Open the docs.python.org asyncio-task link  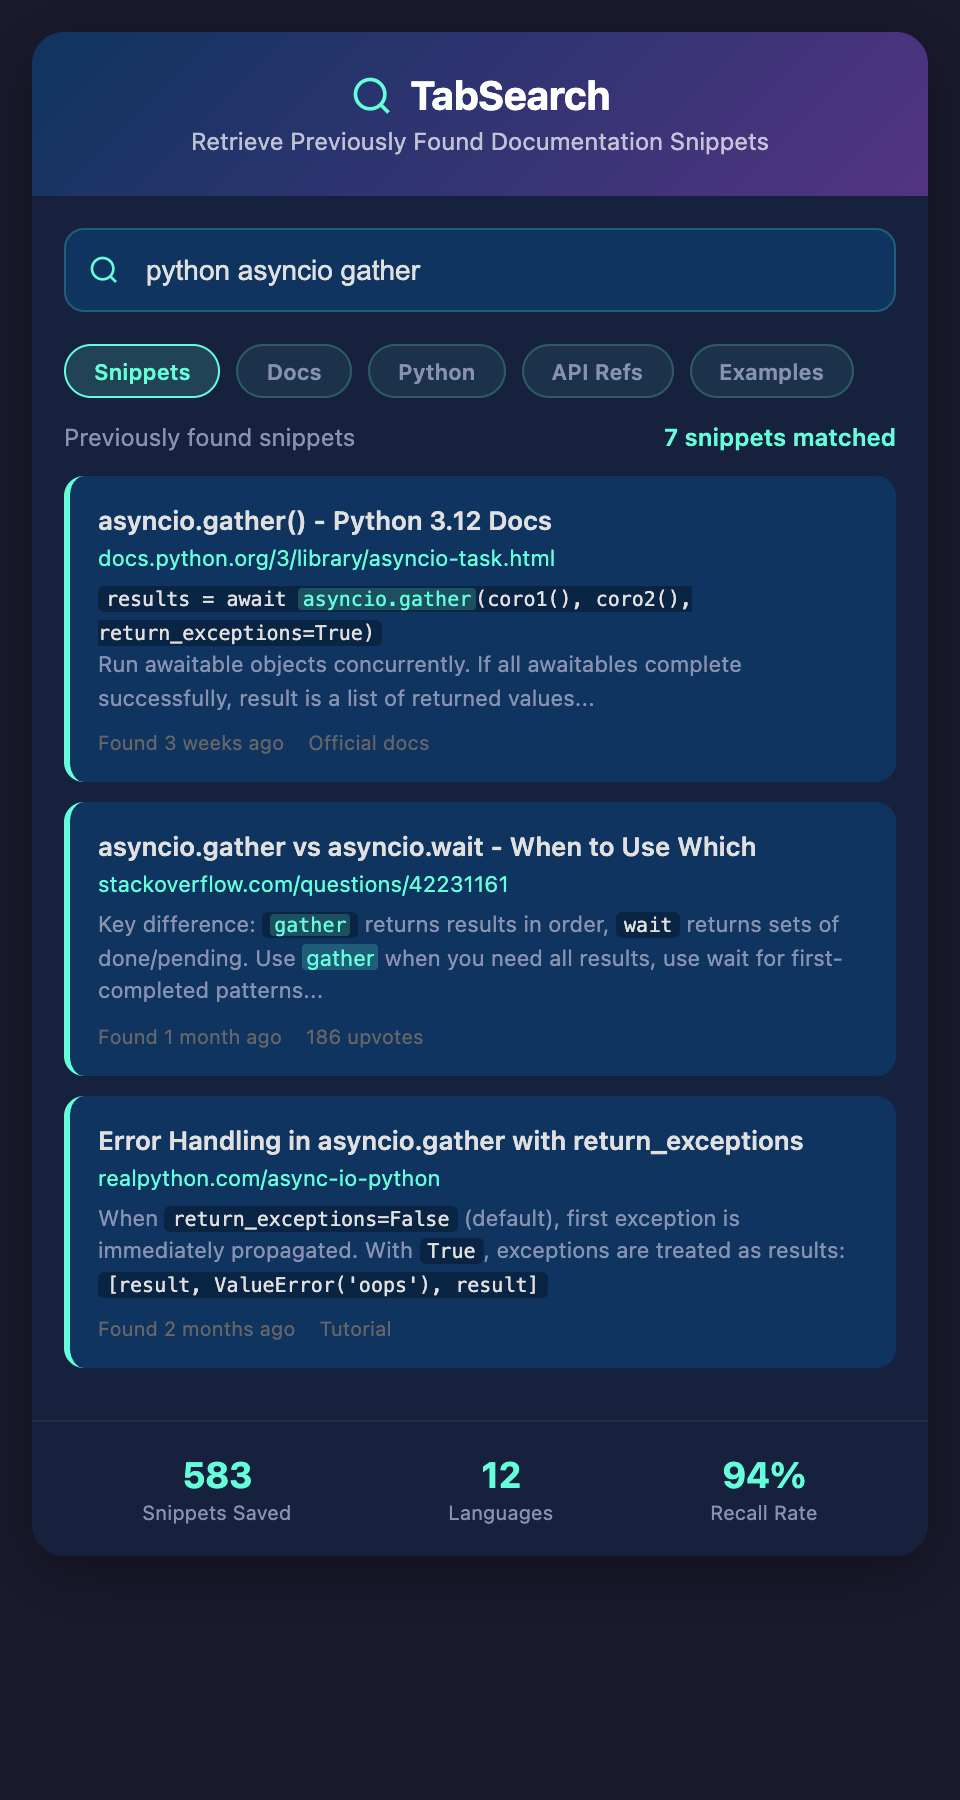(326, 558)
